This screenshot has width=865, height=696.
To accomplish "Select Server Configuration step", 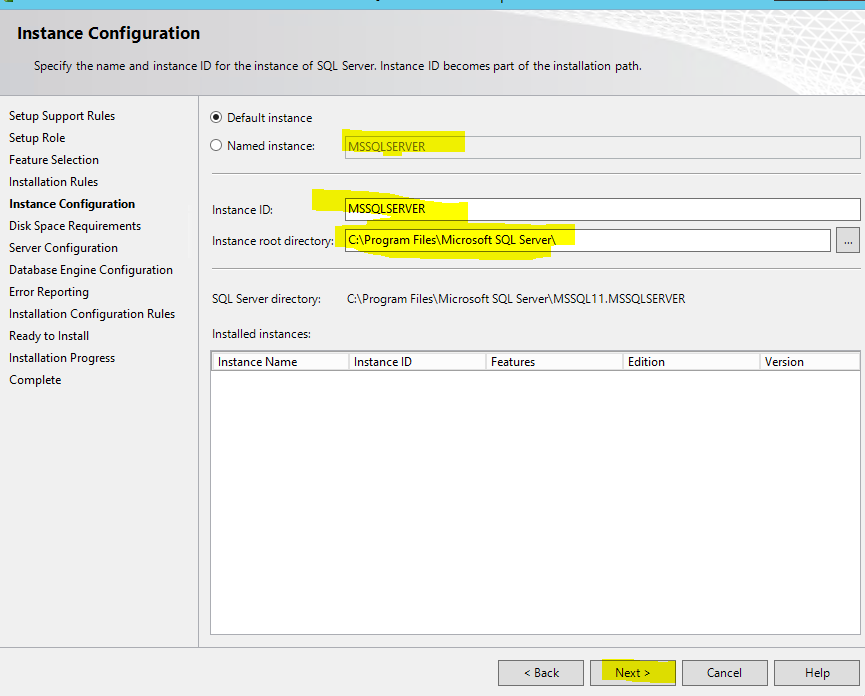I will click(x=63, y=248).
